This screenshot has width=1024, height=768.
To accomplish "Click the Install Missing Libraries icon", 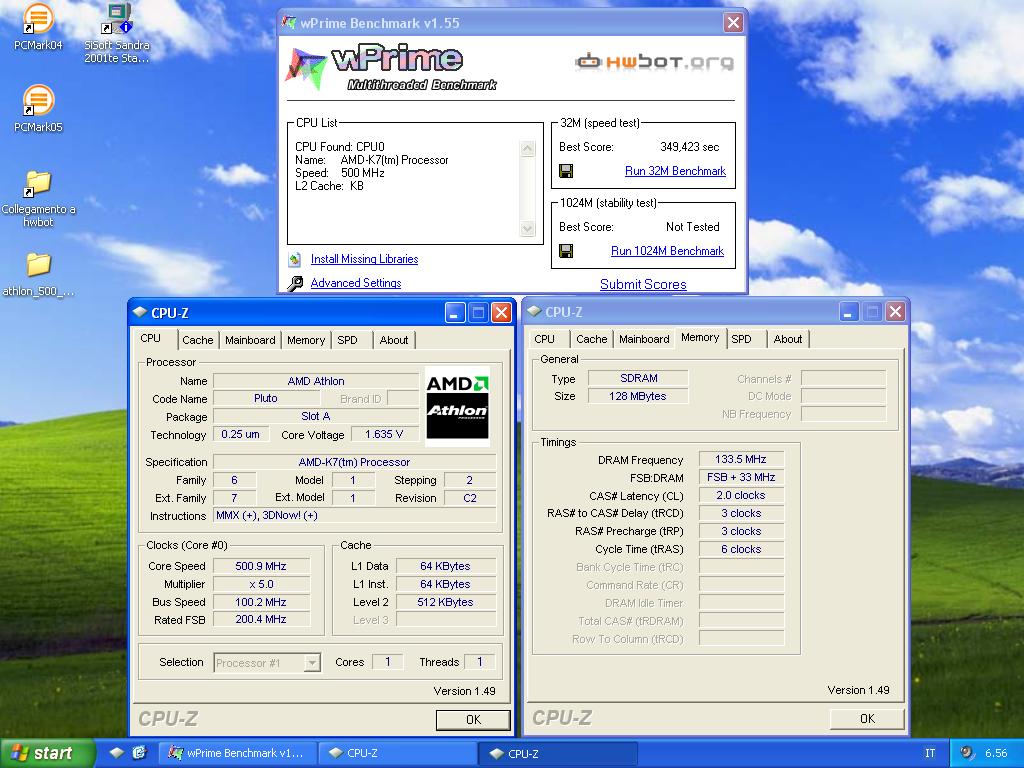I will (295, 259).
